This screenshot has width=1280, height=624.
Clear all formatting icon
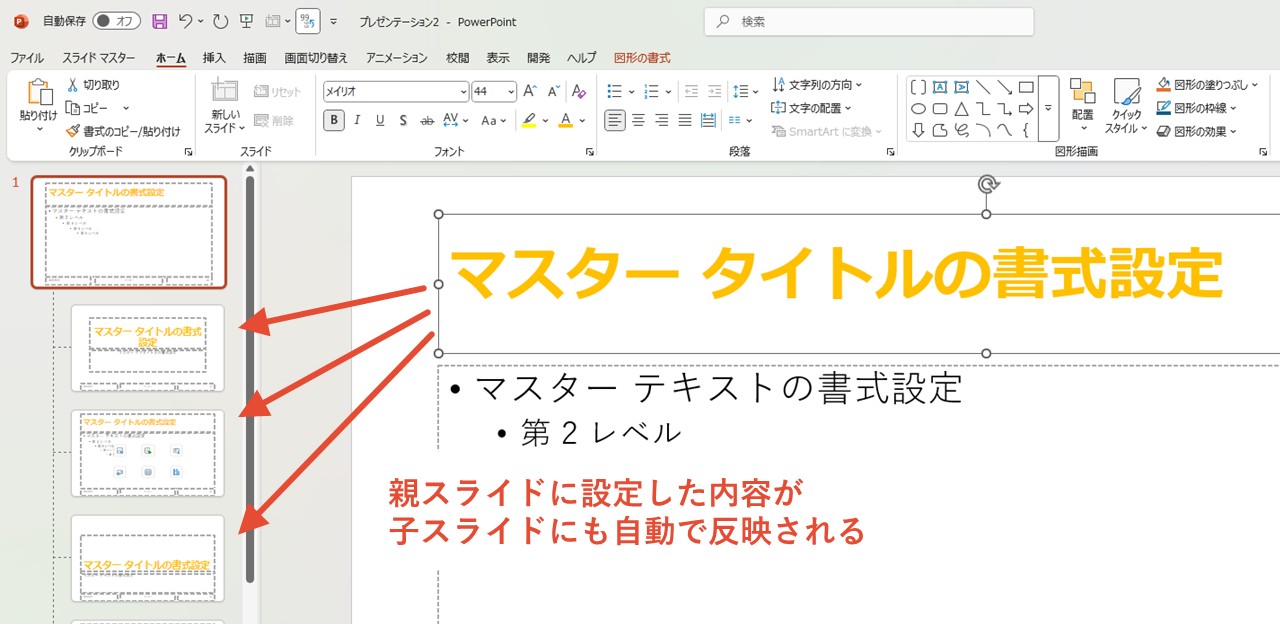point(579,91)
